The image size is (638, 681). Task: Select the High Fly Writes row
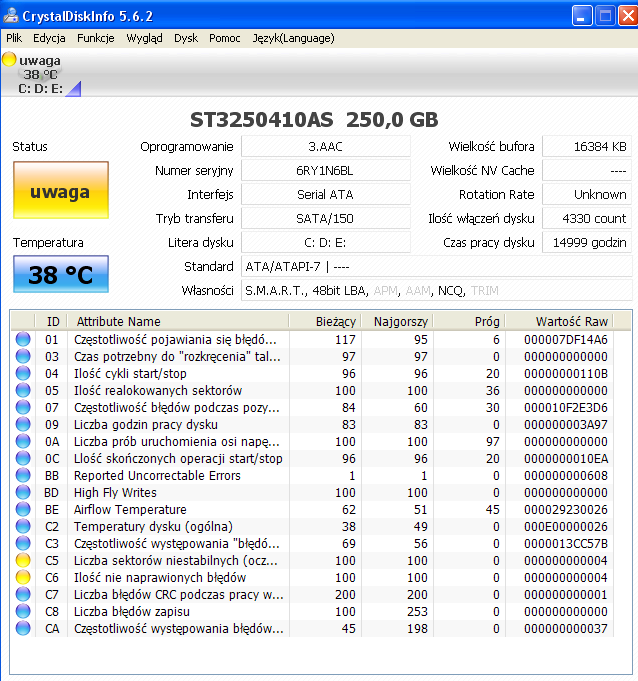pyautogui.click(x=312, y=492)
